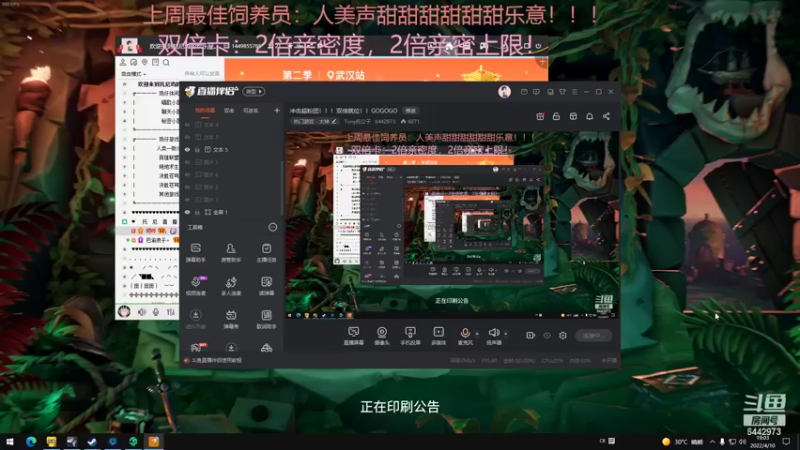Launch the 多人连麦 tool
Image resolution: width=800 pixels, height=450 pixels.
(231, 286)
